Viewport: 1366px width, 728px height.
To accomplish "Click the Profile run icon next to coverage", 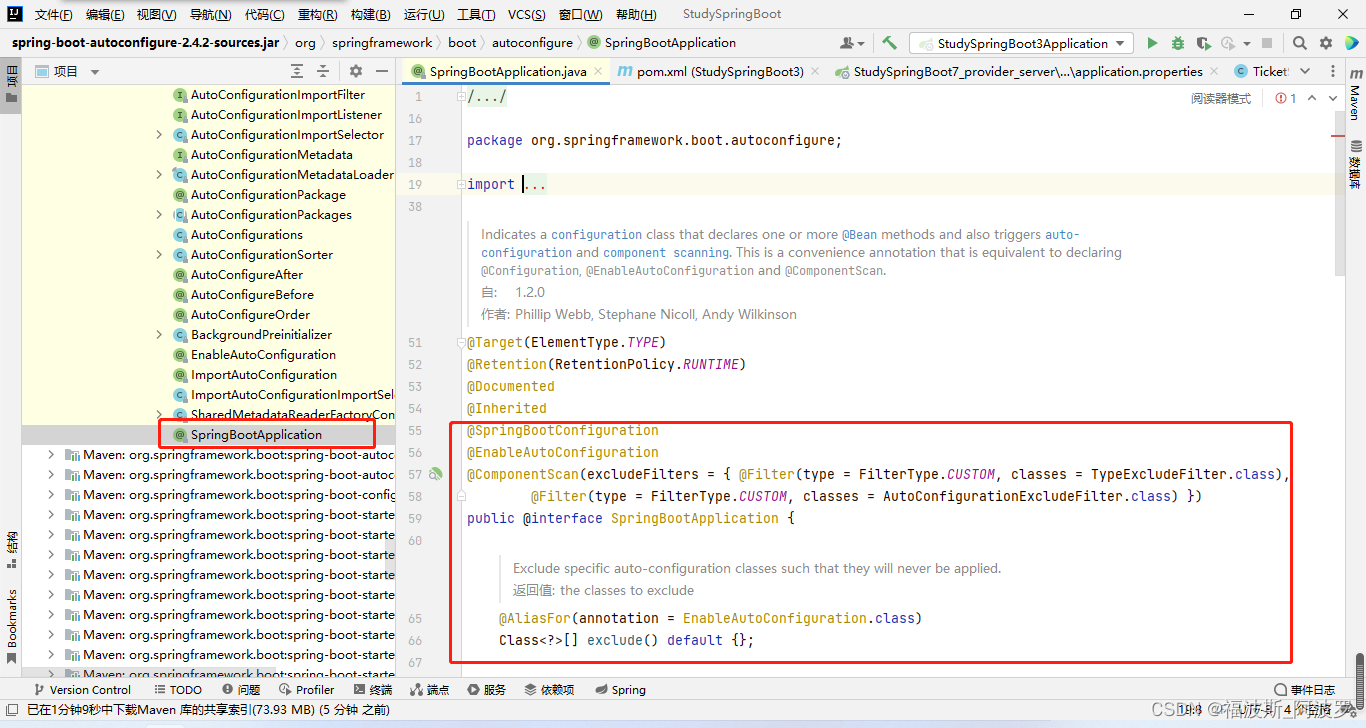I will point(1227,43).
